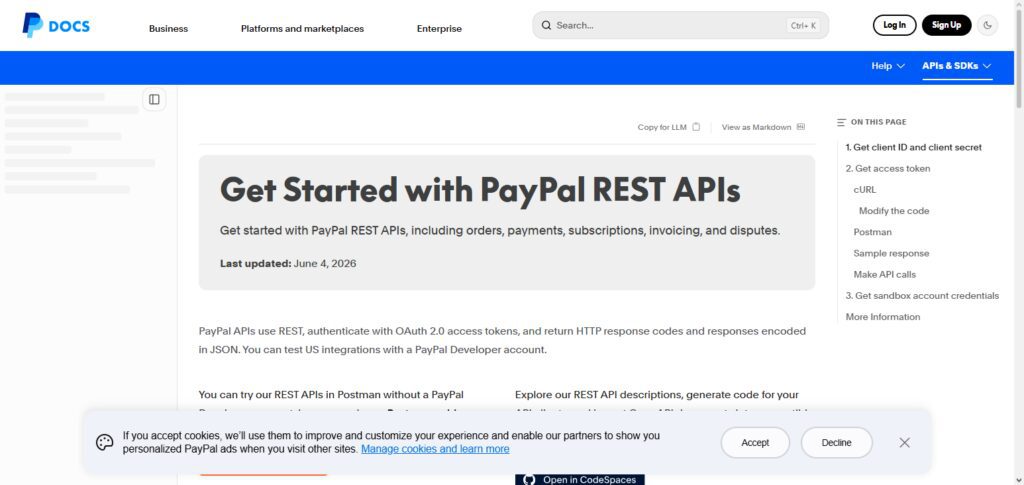Jump to Sample response section

(x=891, y=253)
